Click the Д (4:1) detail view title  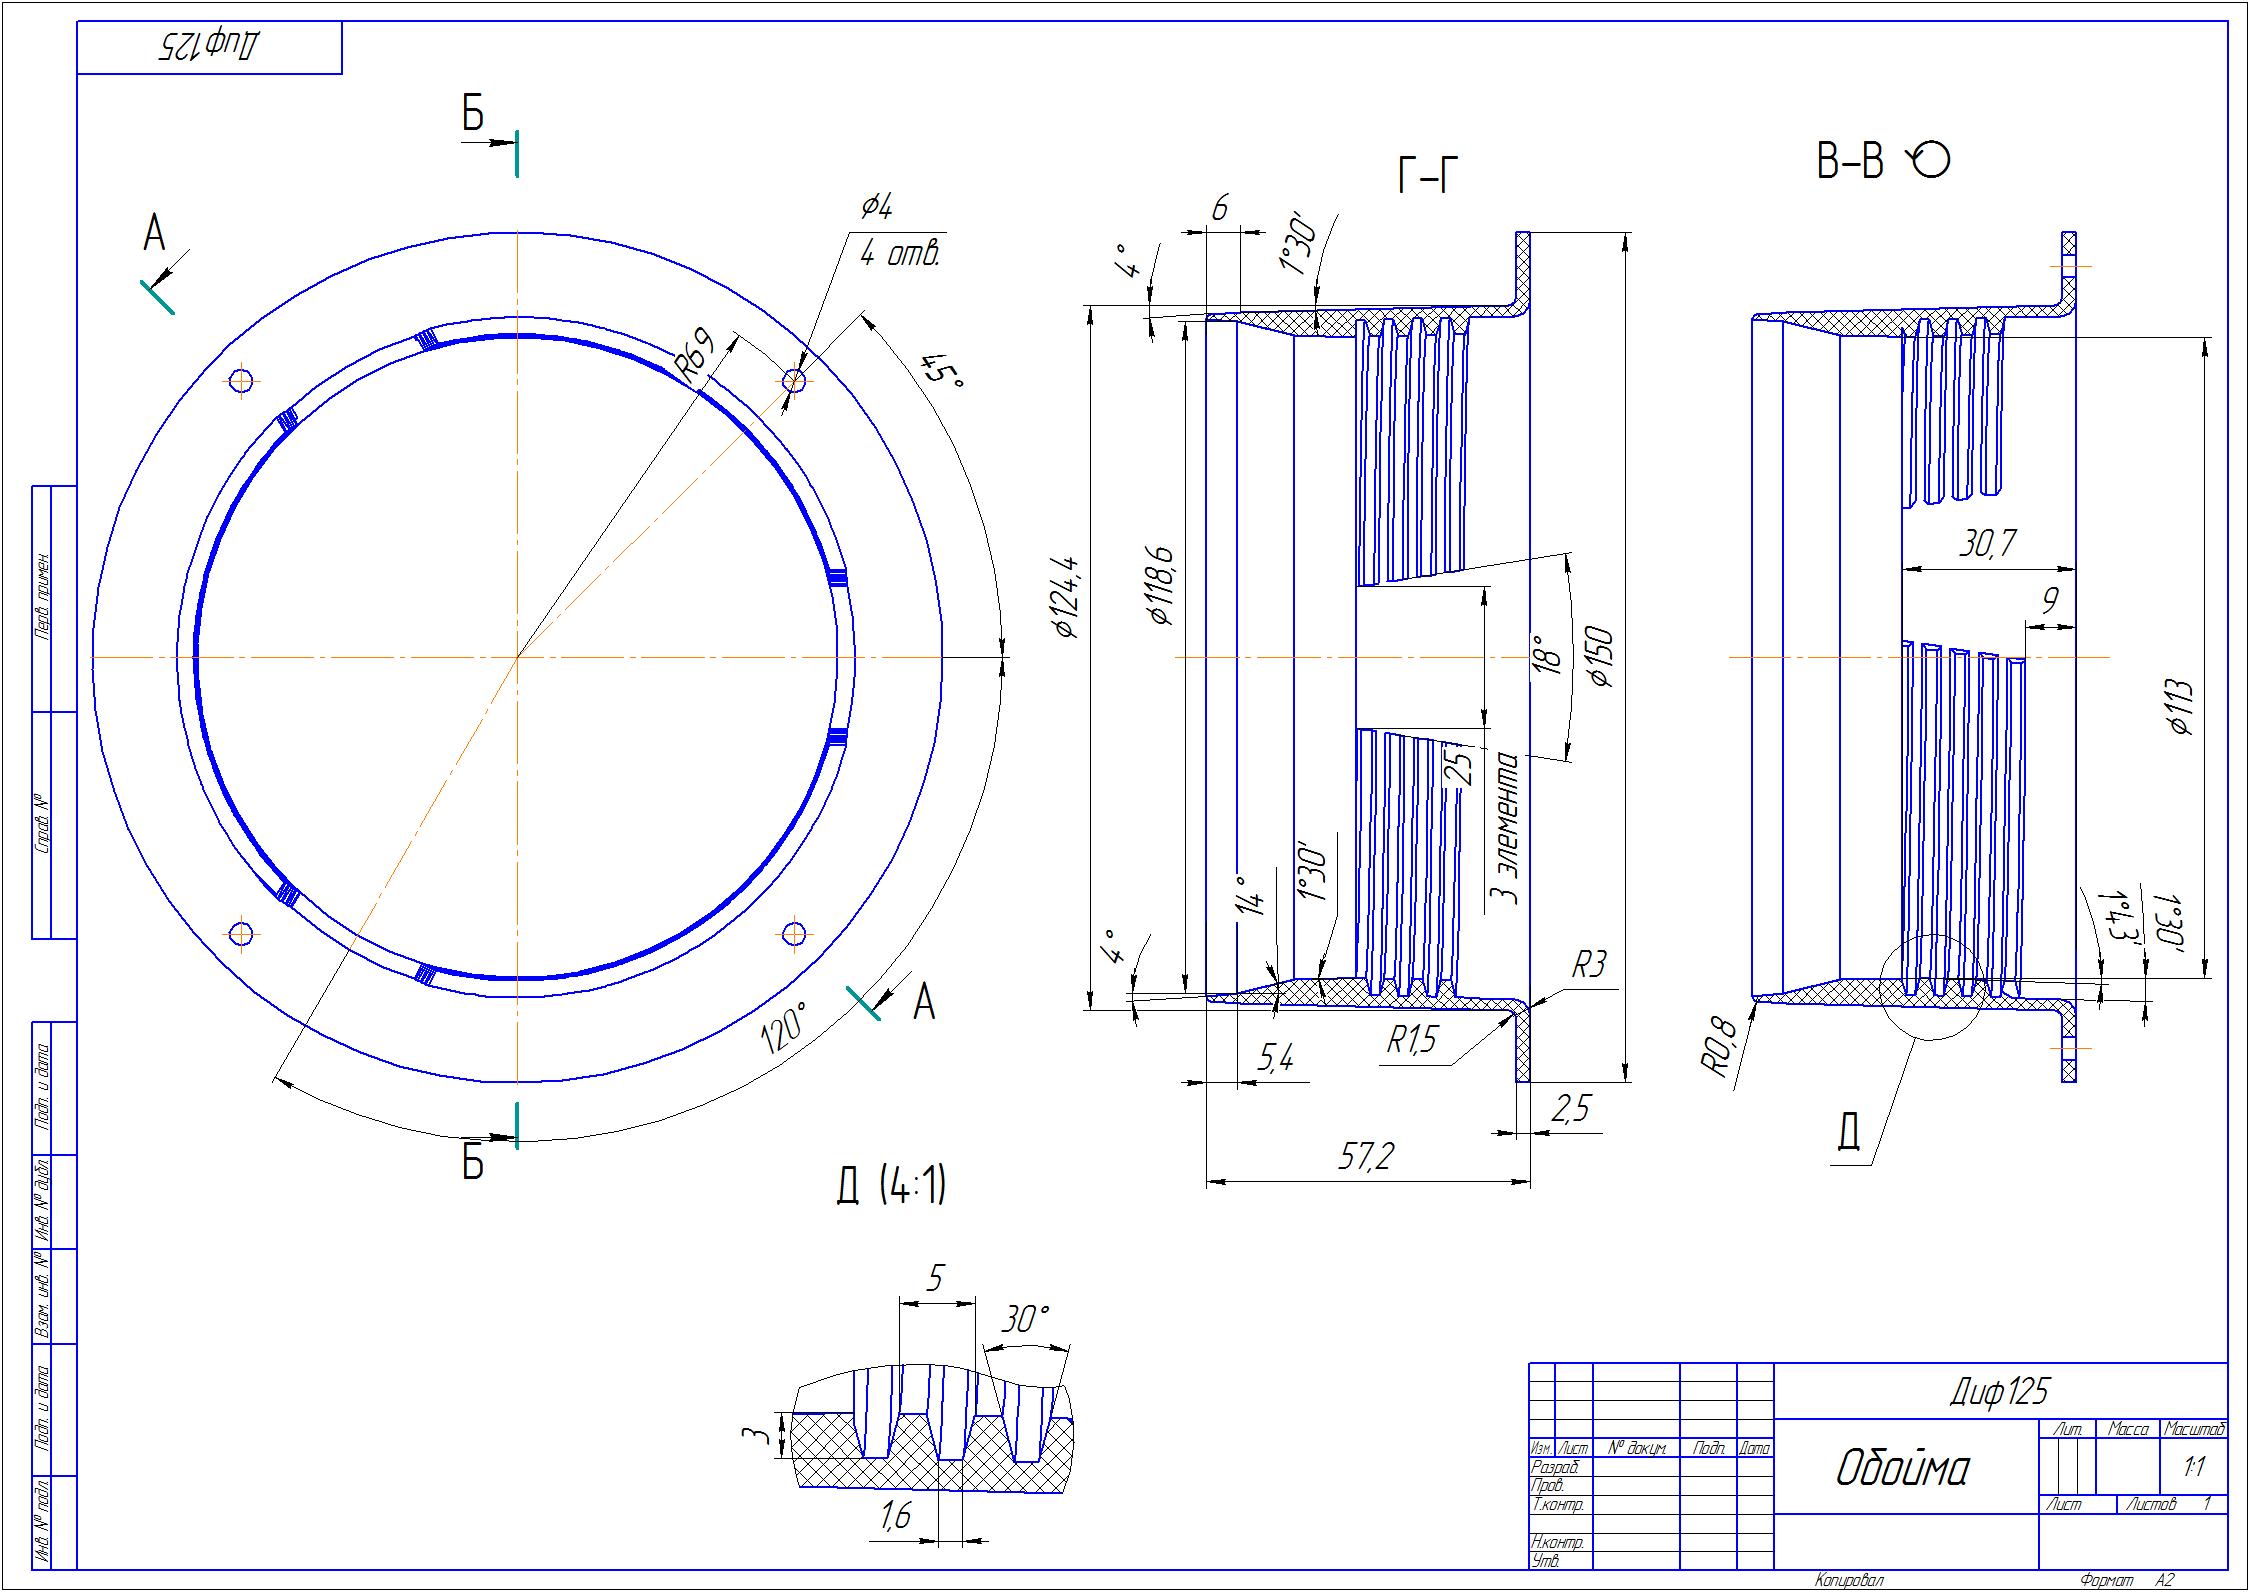(891, 1187)
